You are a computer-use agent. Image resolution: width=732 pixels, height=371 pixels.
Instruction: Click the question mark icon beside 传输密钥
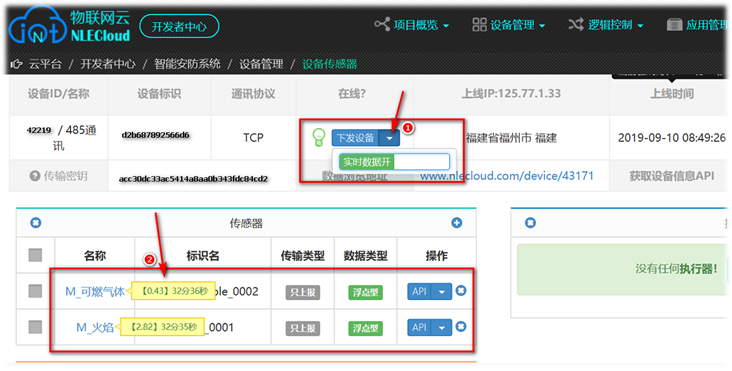[x=34, y=176]
